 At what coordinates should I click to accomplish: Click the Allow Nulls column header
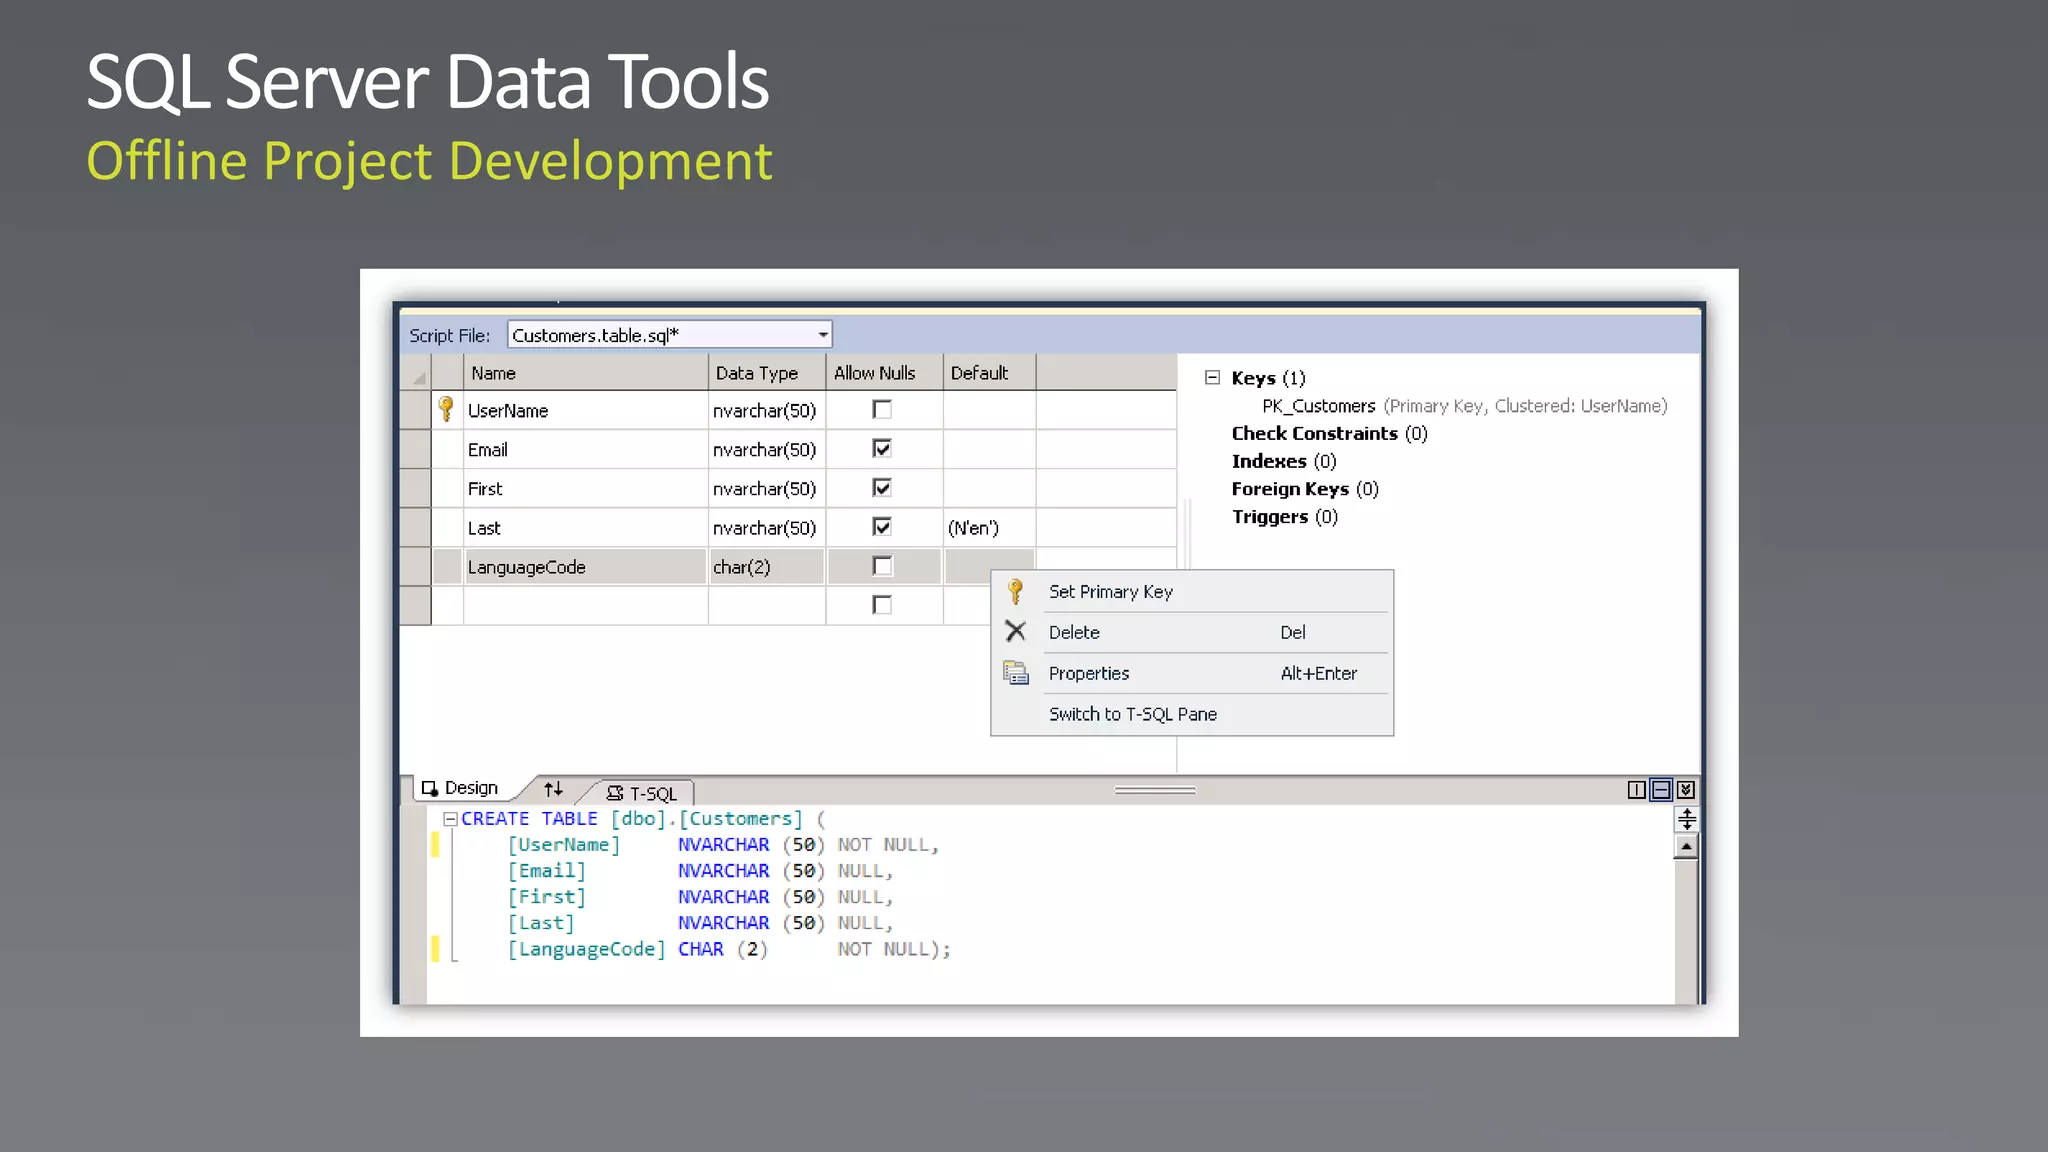pos(884,373)
